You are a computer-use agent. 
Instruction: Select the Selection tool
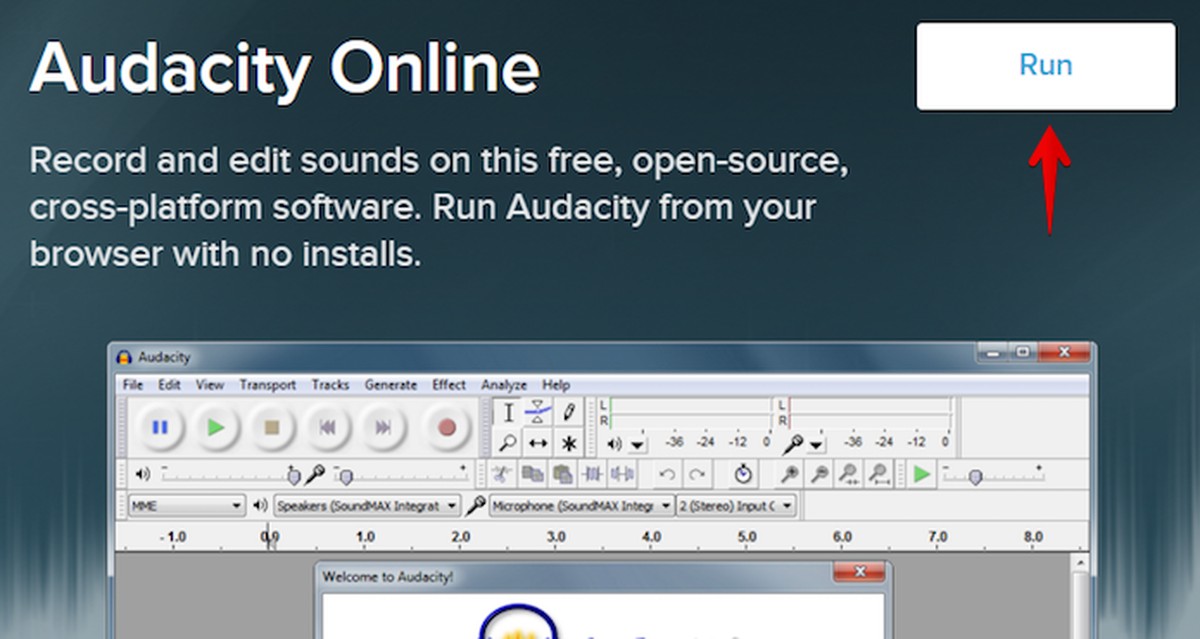point(510,412)
